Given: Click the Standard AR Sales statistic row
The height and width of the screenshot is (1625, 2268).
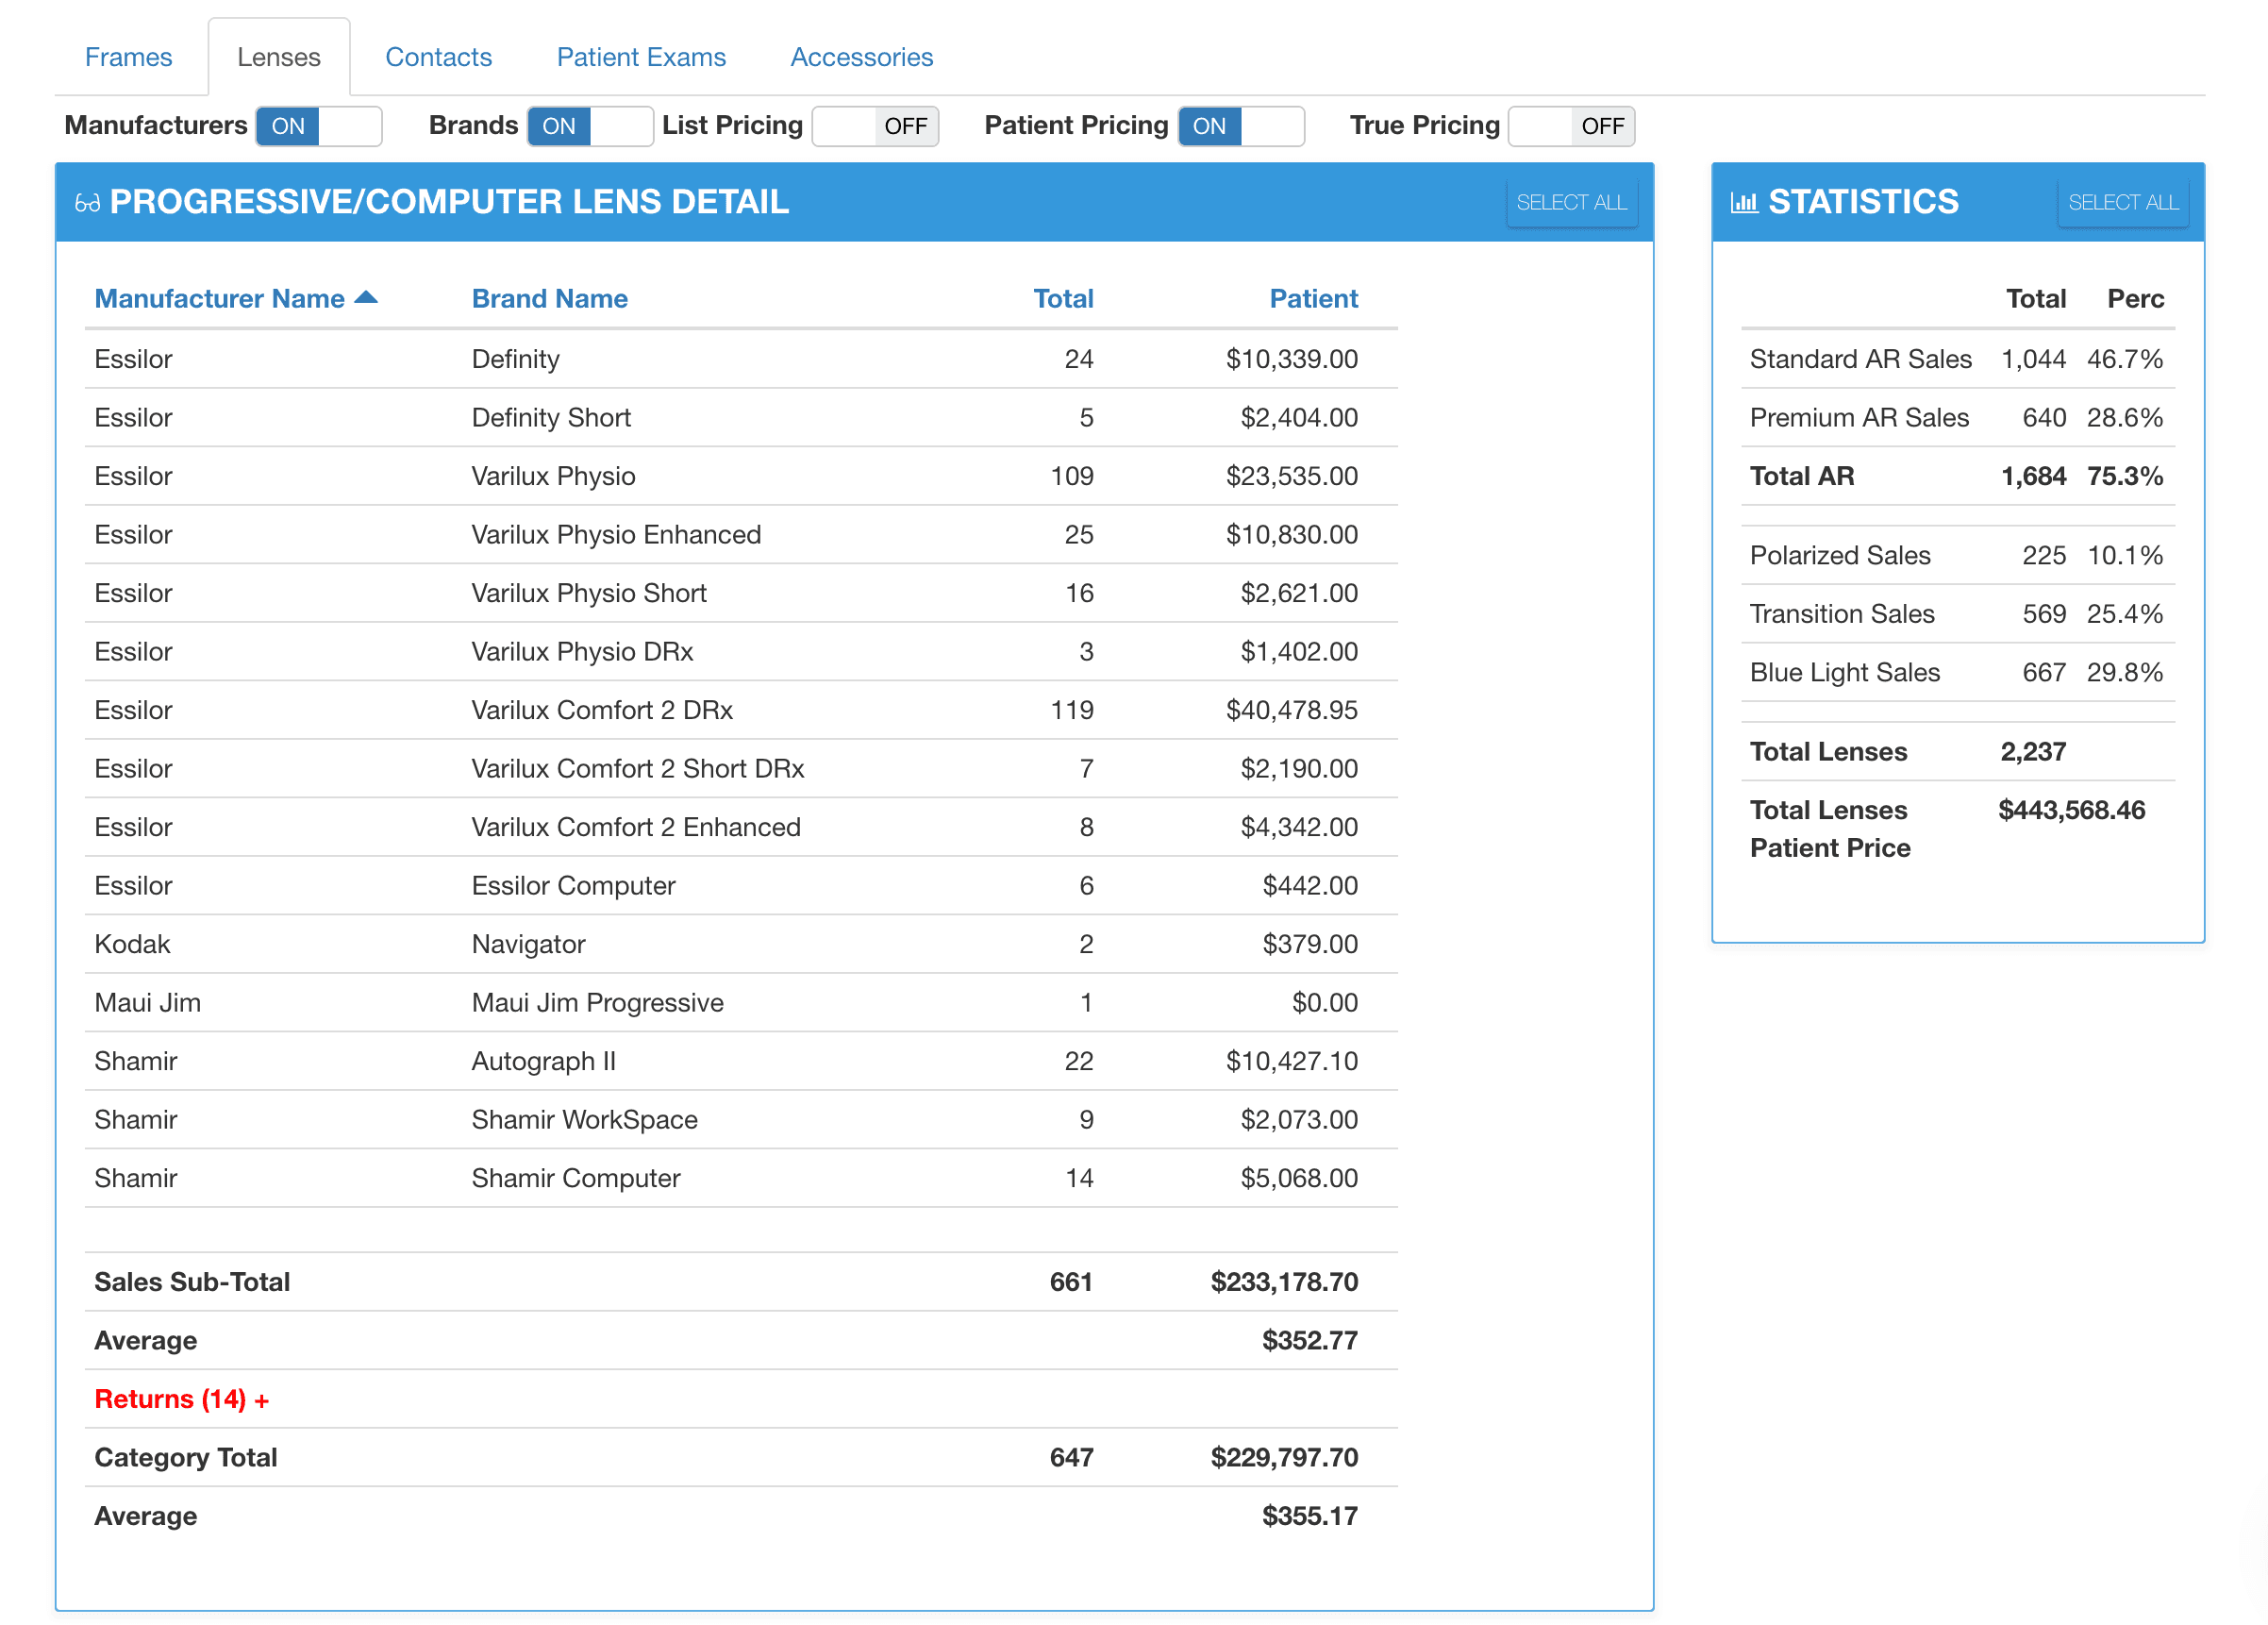Looking at the screenshot, I should point(1957,359).
